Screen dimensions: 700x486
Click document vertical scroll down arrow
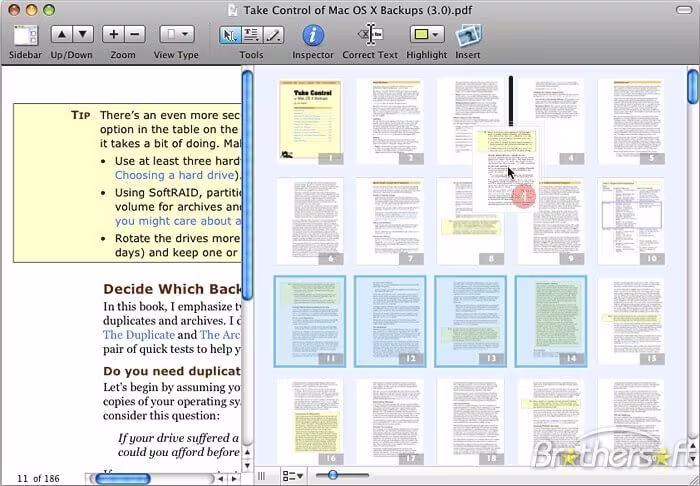[247, 466]
